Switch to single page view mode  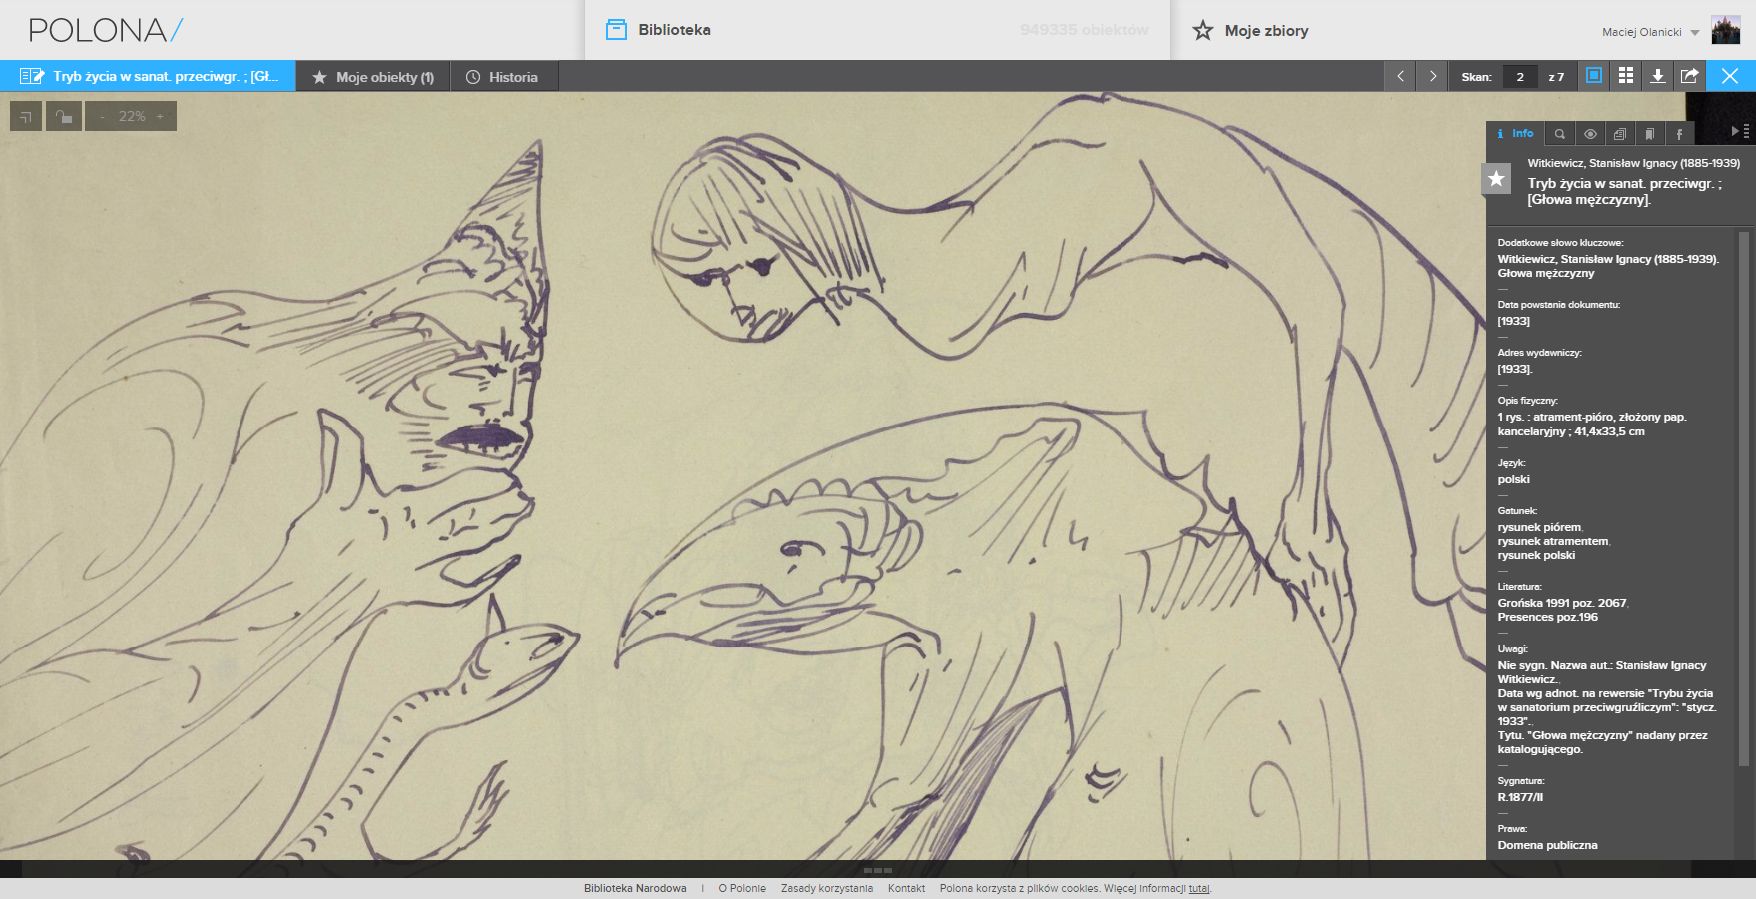point(1594,77)
